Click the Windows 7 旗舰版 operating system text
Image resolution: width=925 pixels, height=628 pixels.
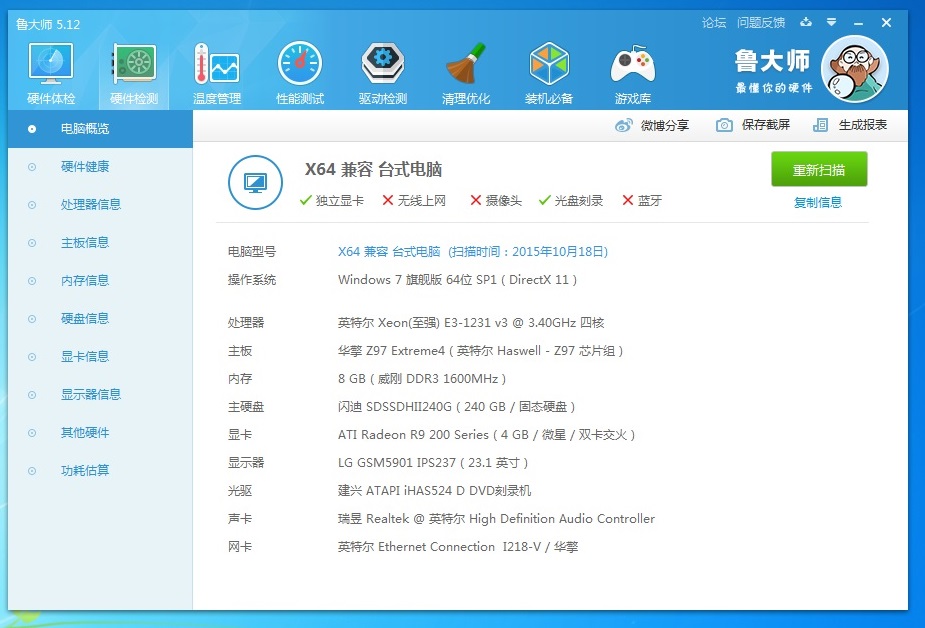[x=457, y=280]
